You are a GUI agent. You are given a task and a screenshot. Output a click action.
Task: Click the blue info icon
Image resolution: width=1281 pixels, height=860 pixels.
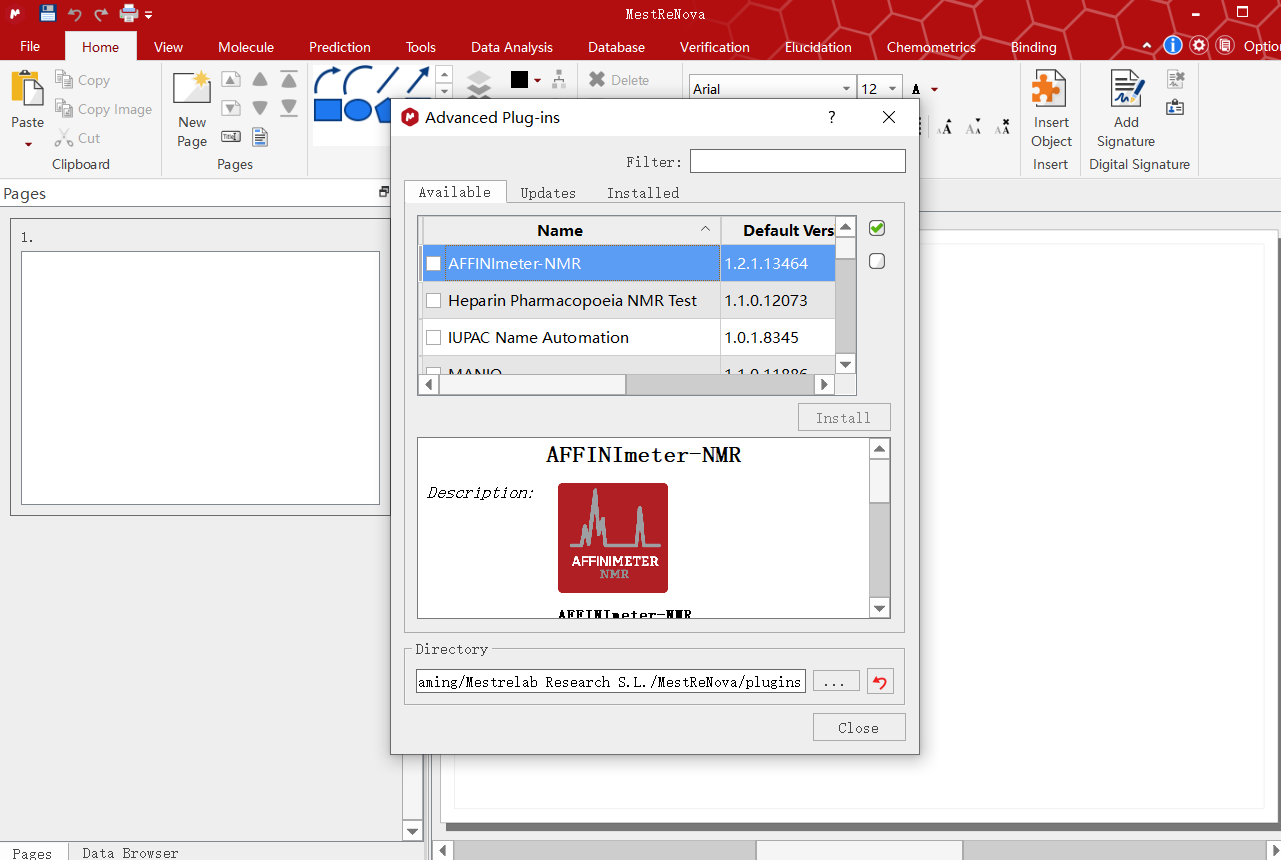click(x=1173, y=46)
